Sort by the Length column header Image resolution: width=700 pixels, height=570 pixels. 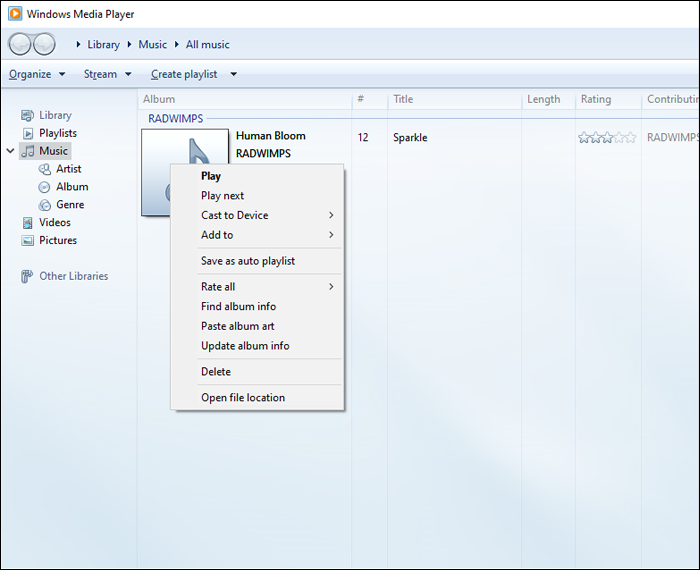pos(548,99)
